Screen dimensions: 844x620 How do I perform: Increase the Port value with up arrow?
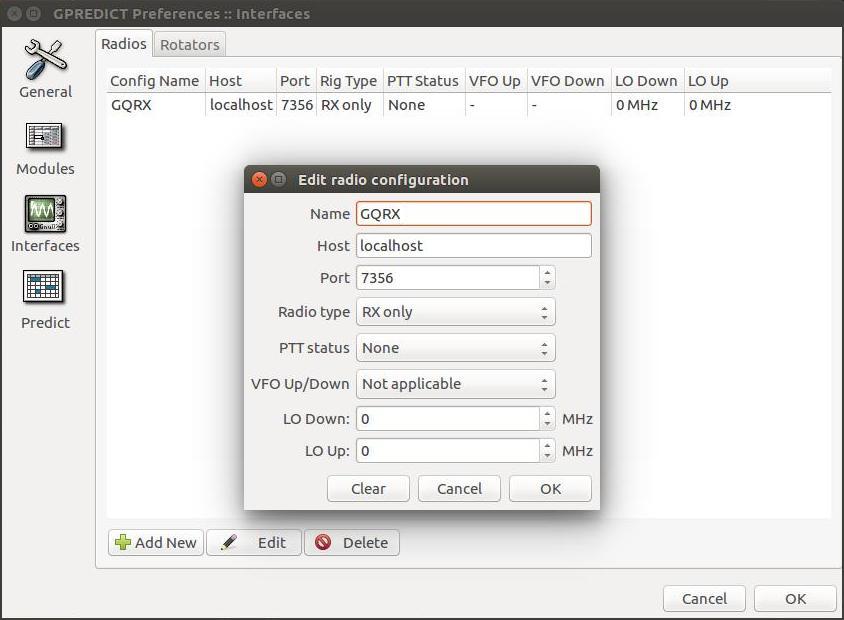[x=547, y=272]
